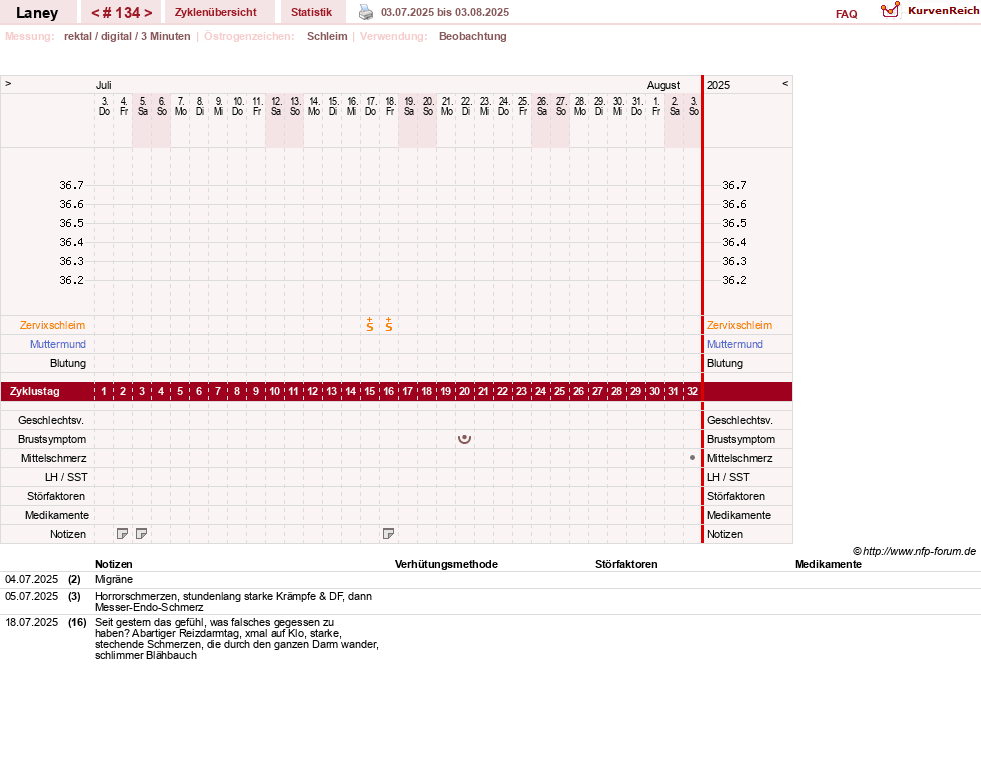
Task: Click the left Blutung row label
Action: tap(68, 363)
